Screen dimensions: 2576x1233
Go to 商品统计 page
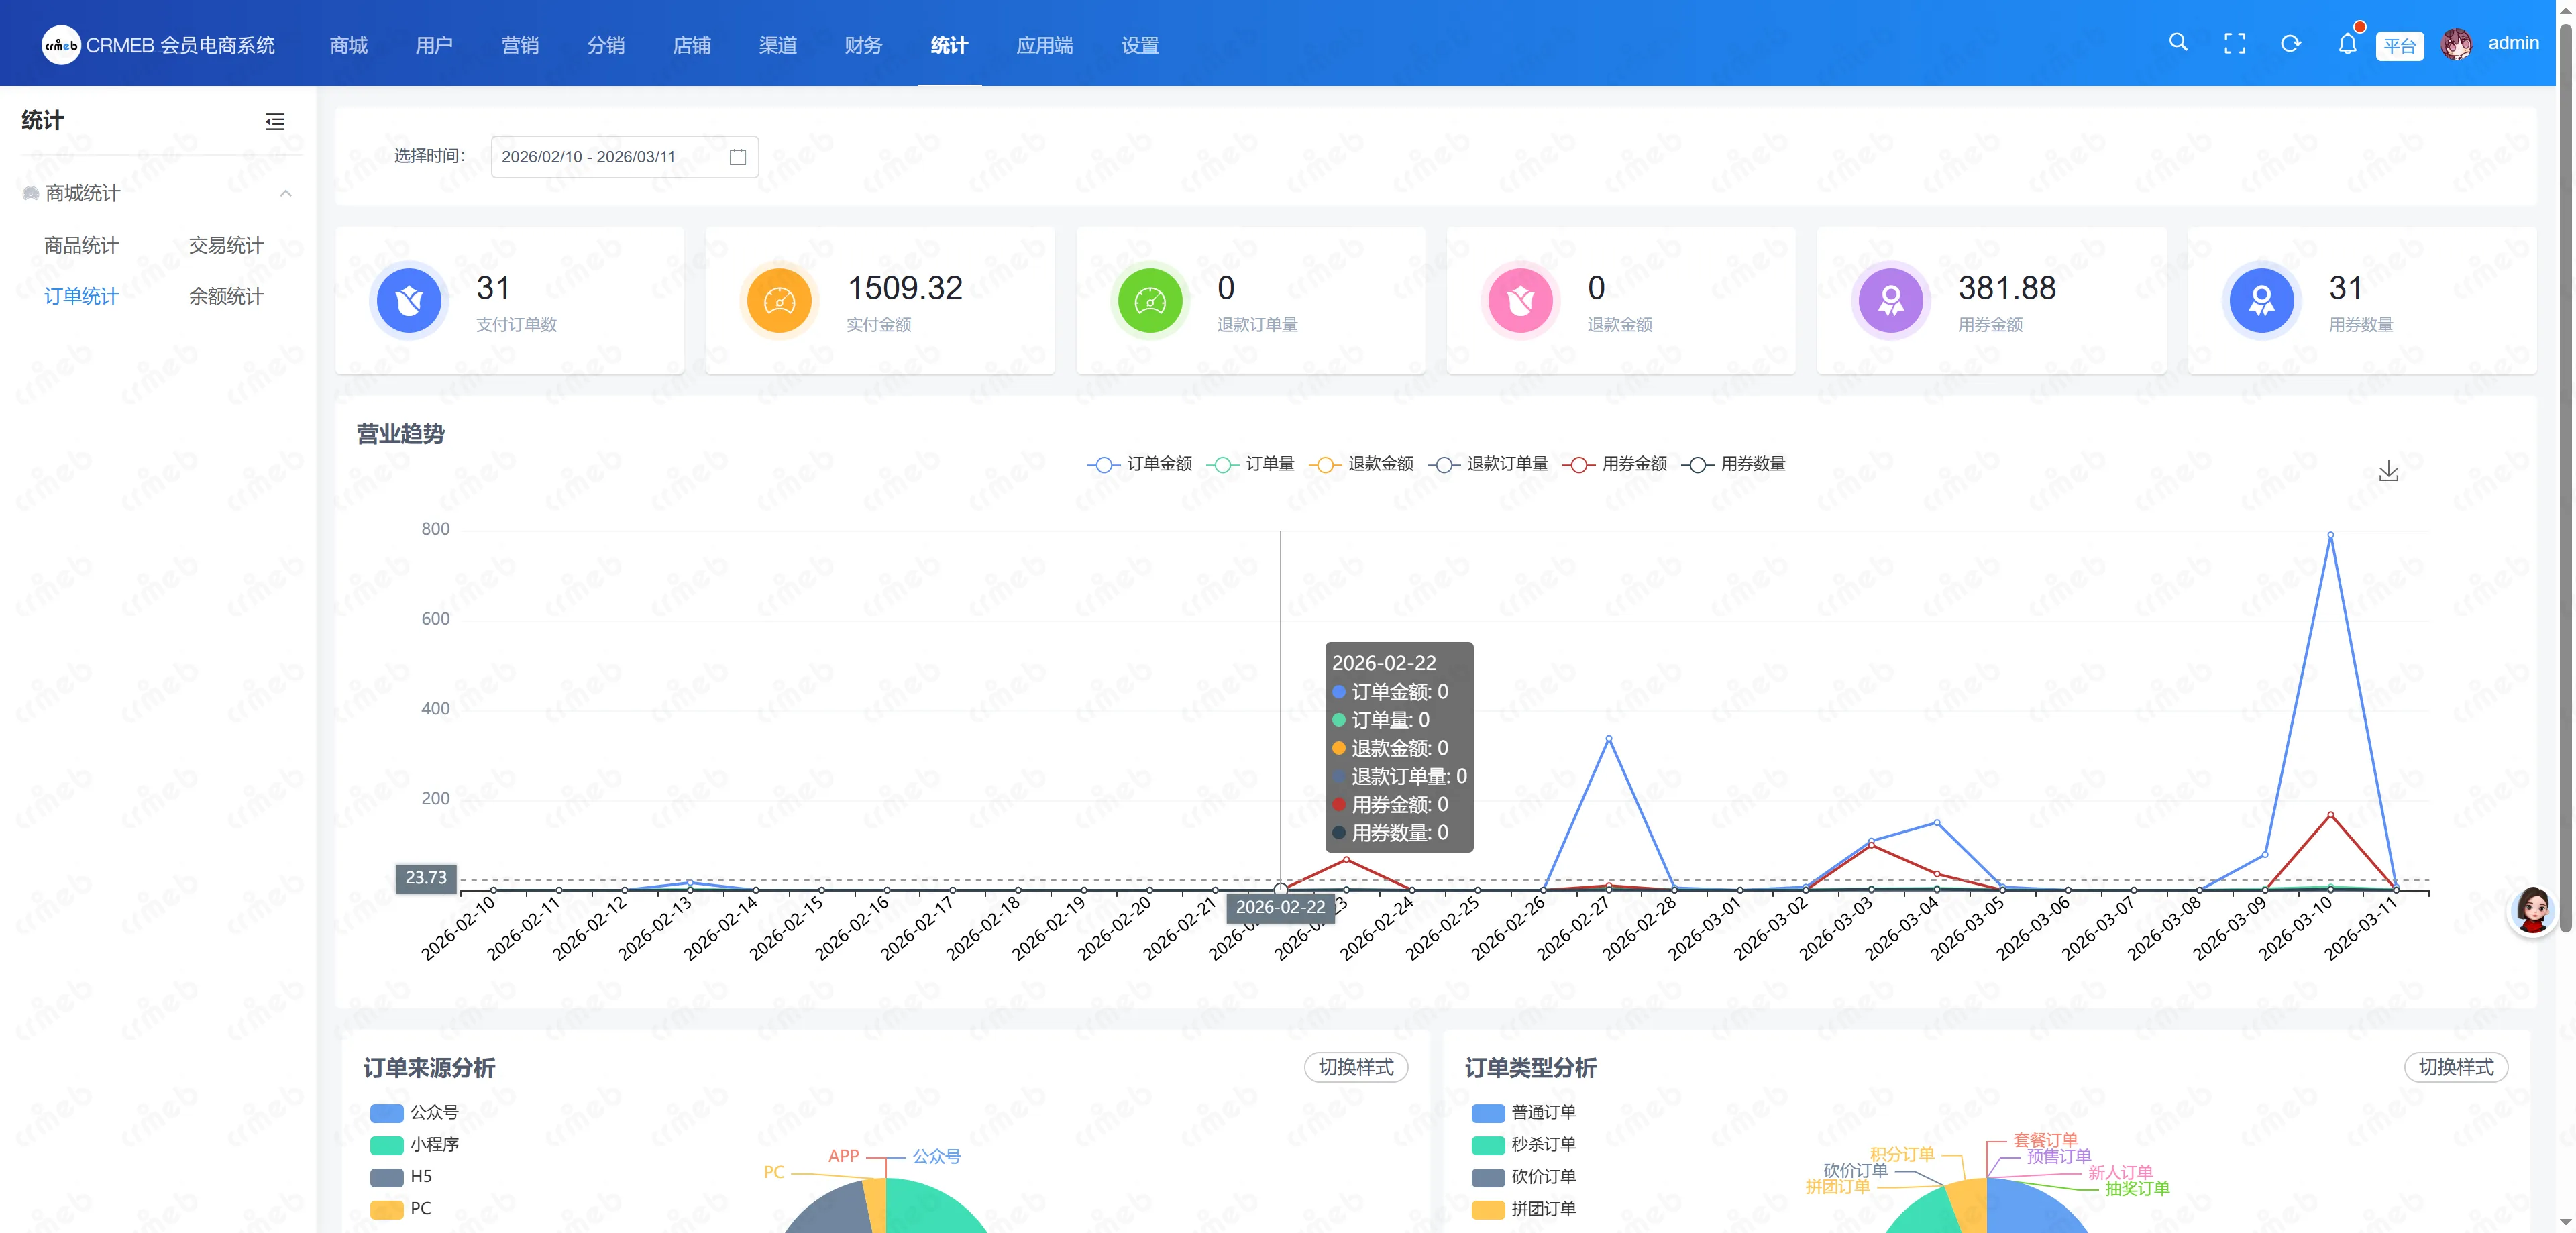pos(81,246)
